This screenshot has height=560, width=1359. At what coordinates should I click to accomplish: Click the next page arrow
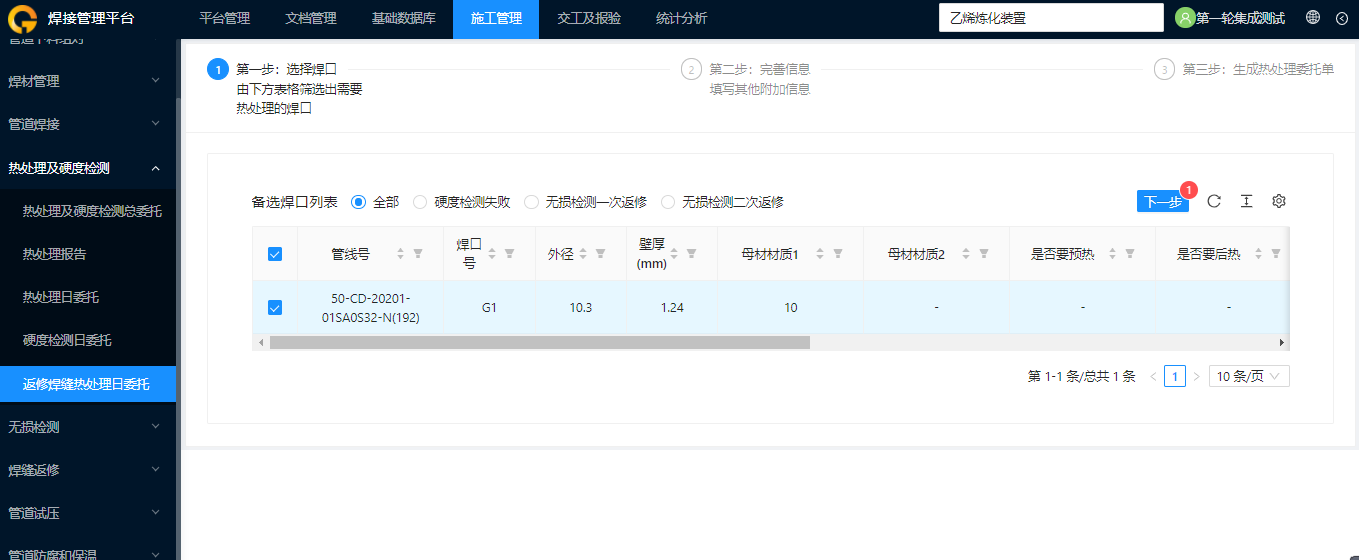pos(1197,376)
